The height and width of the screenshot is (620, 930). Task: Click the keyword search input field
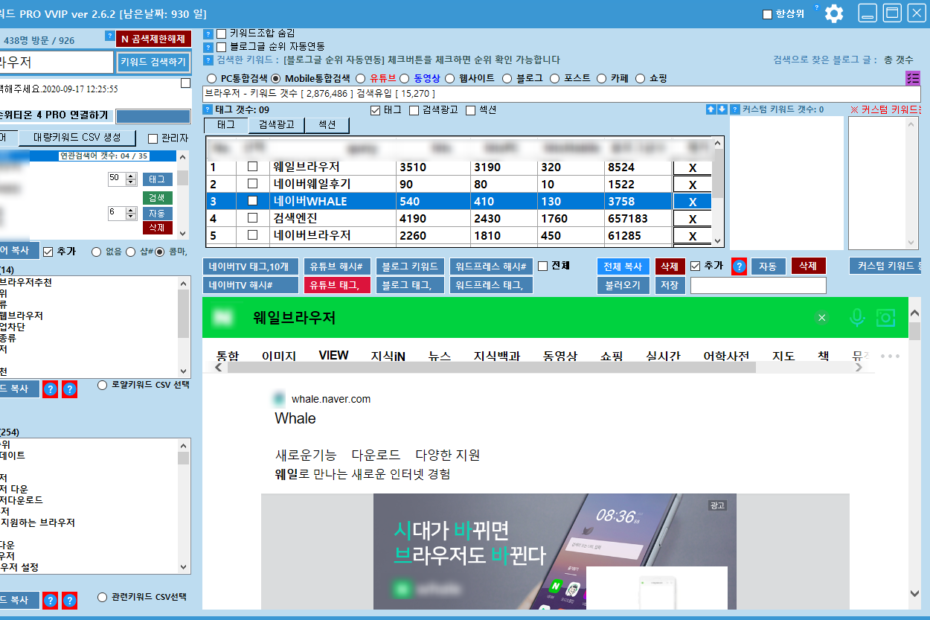coord(56,62)
